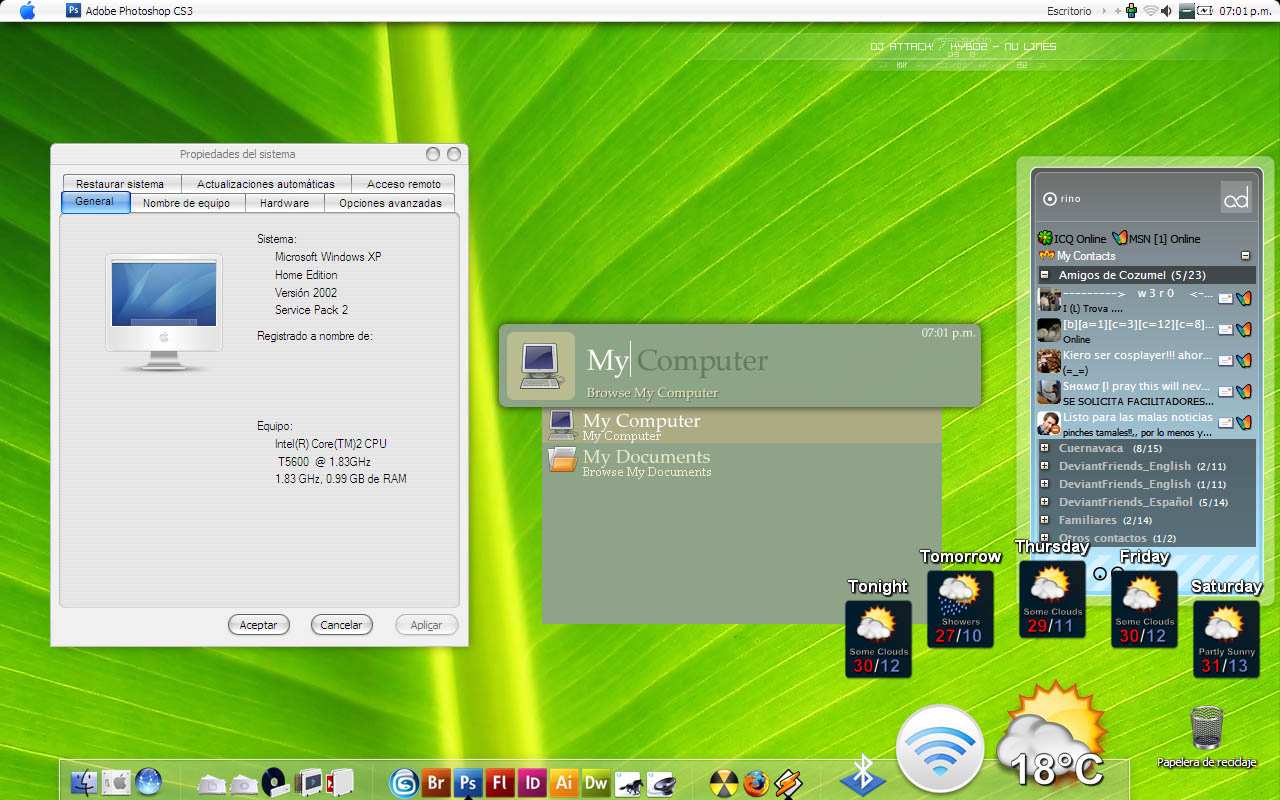Click the clock showing 07:01 p.m. in top bar

pos(1247,11)
